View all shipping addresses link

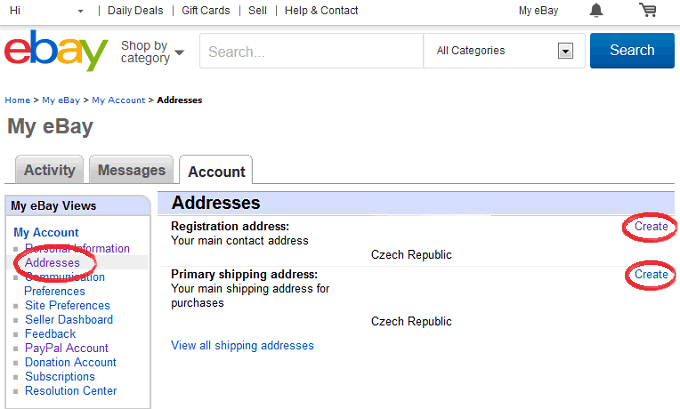tap(242, 345)
